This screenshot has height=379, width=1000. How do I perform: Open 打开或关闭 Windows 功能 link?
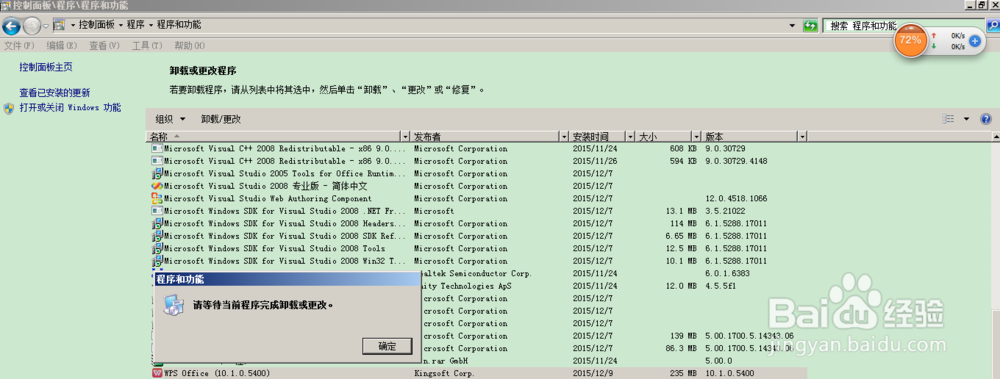[x=70, y=108]
